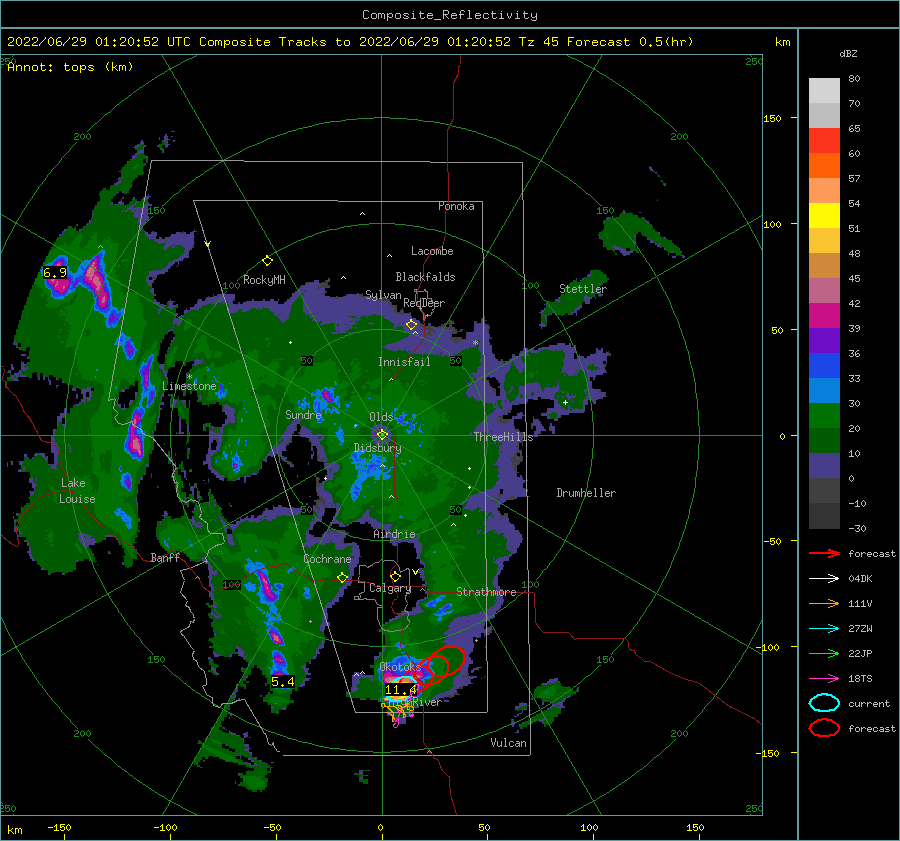
Task: Select the orange 111V track arrow
Action: tap(824, 603)
